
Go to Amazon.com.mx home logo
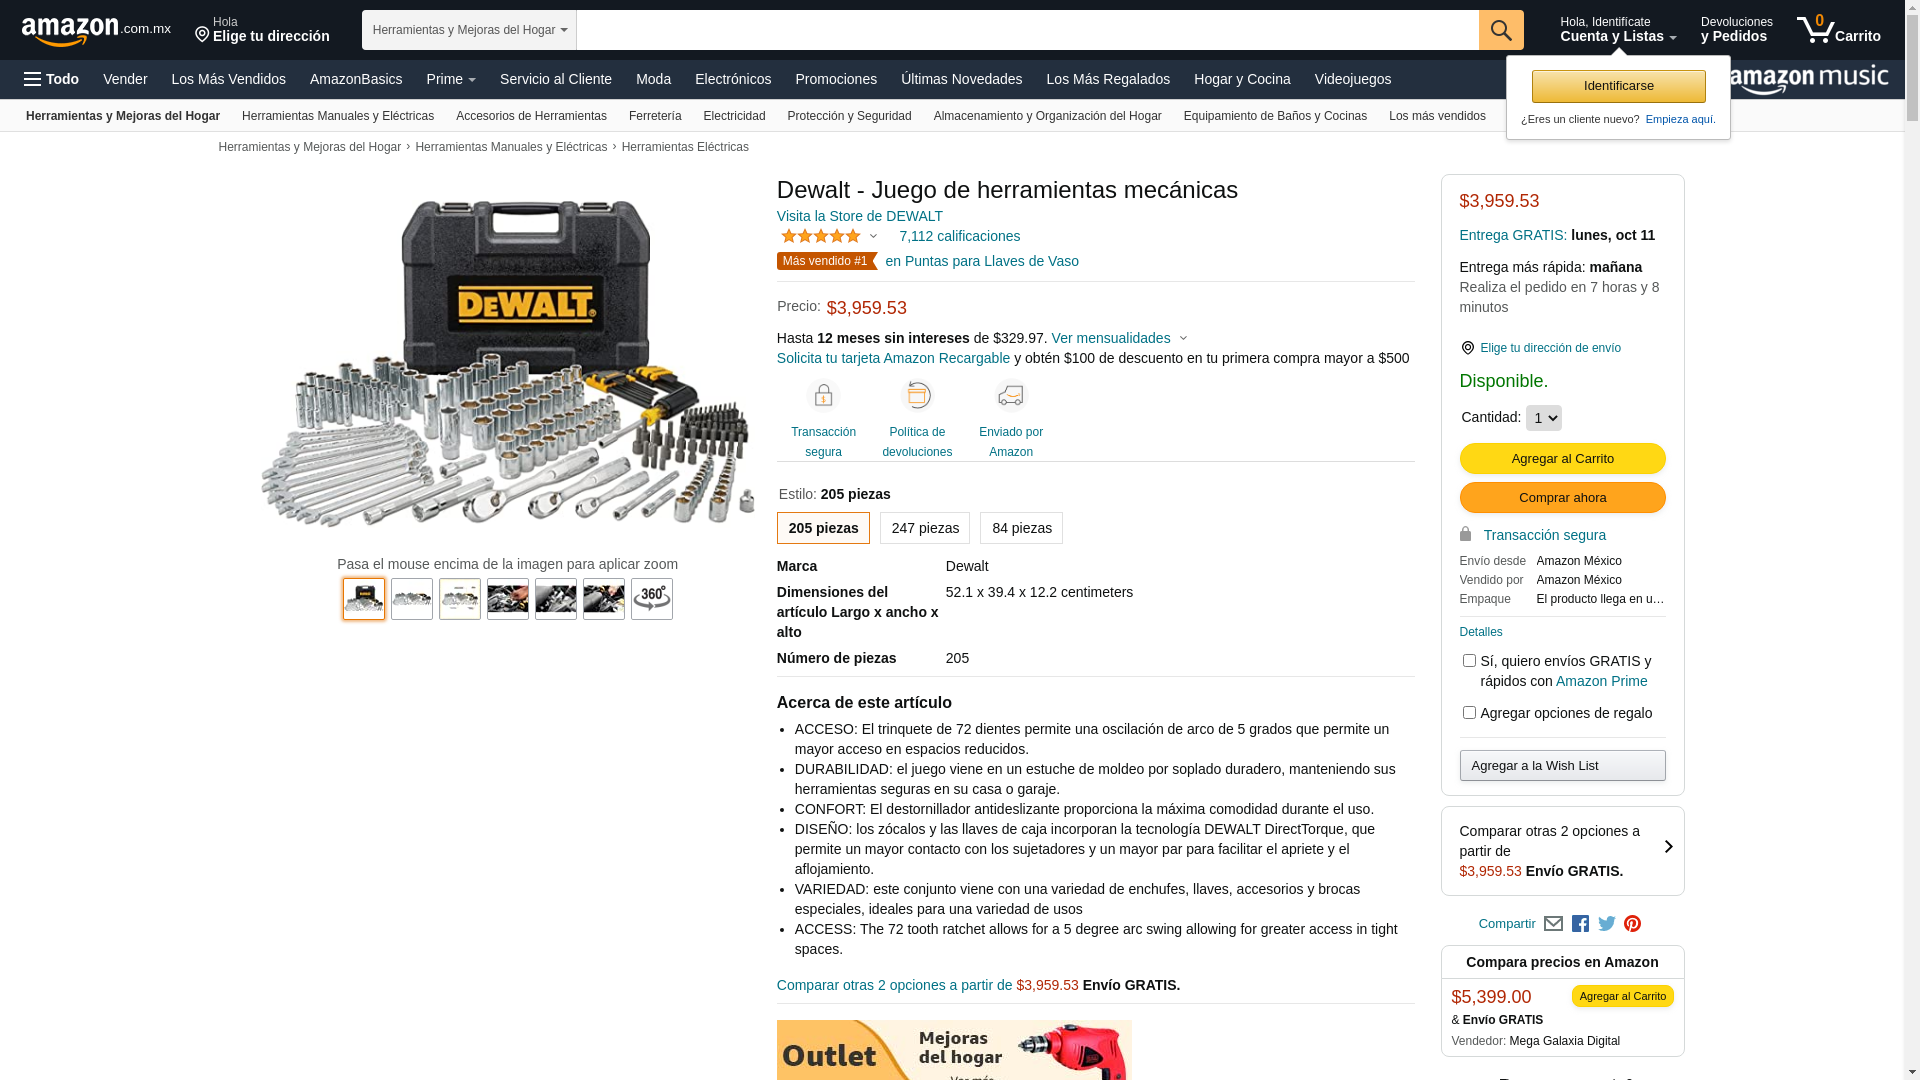point(96,31)
